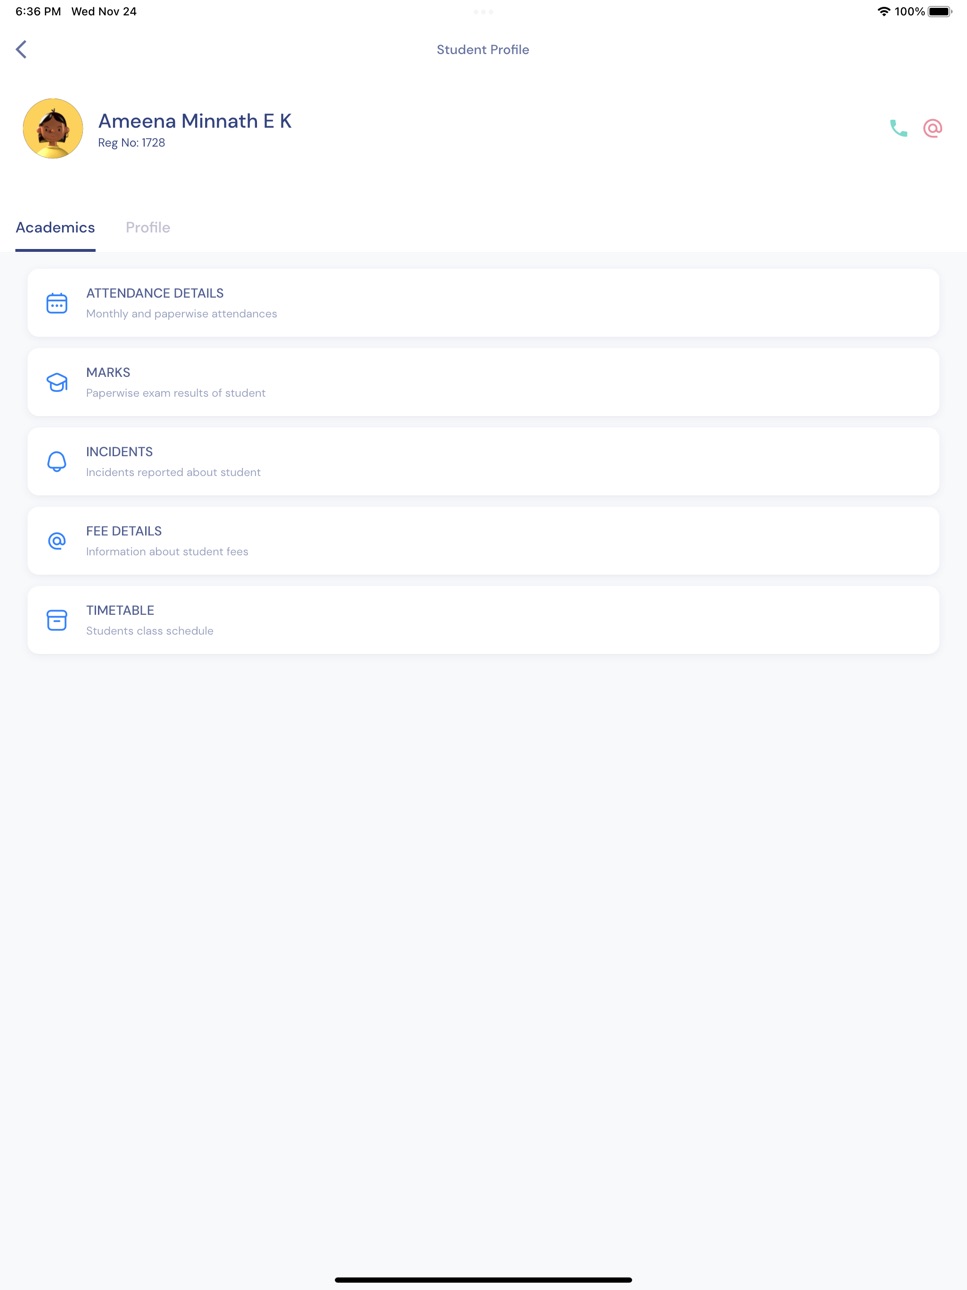
Task: Open the MARKS exam results card
Action: coord(483,382)
